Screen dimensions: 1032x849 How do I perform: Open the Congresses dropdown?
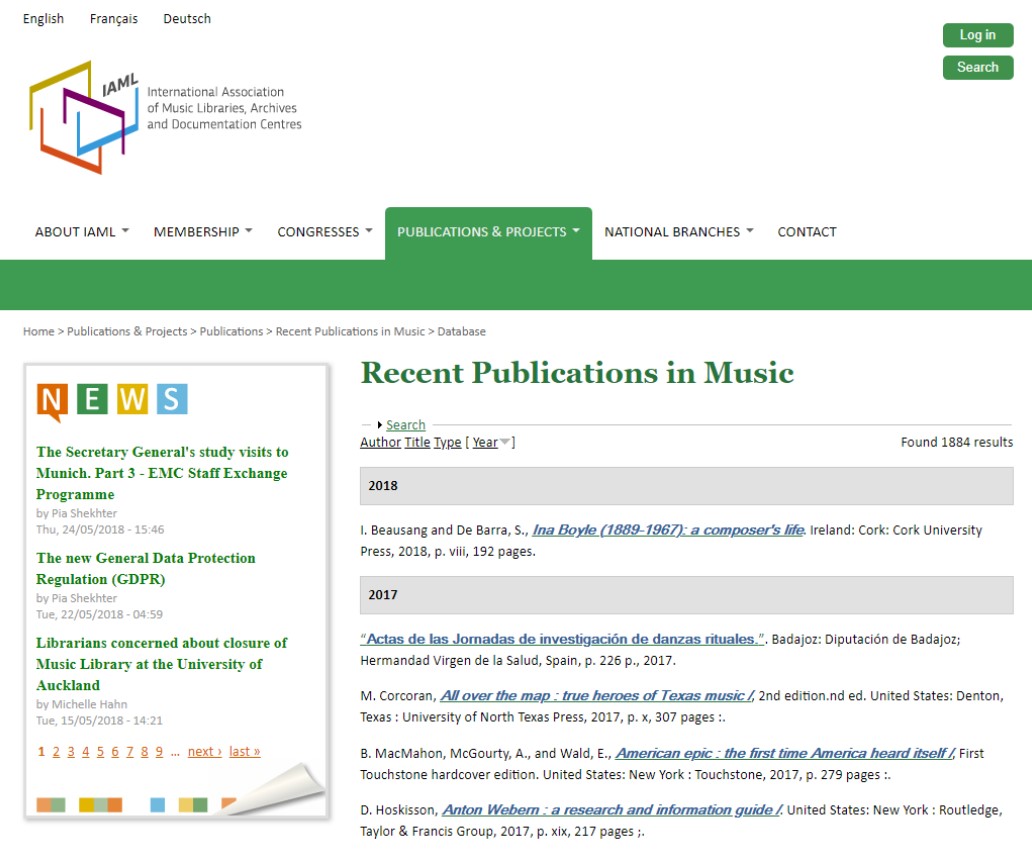(324, 232)
